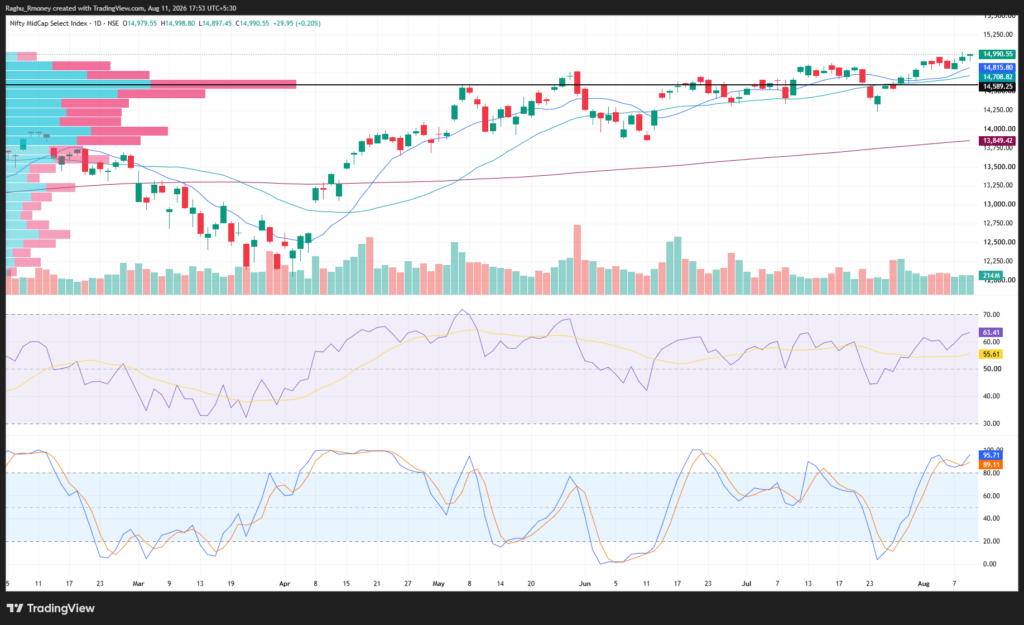Click the 14,815.80 moving average price label
The width and height of the screenshot is (1024, 625).
click(x=997, y=67)
